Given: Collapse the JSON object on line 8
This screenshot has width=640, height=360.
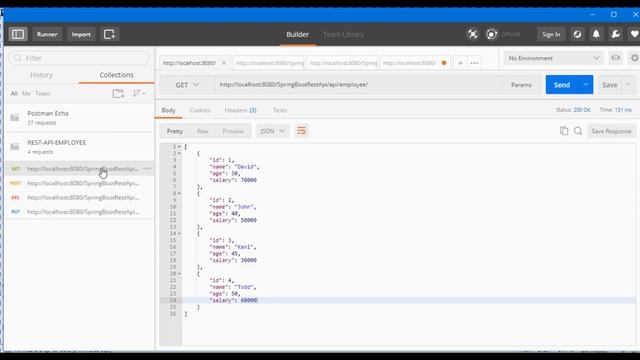Looking at the screenshot, I should click(179, 193).
